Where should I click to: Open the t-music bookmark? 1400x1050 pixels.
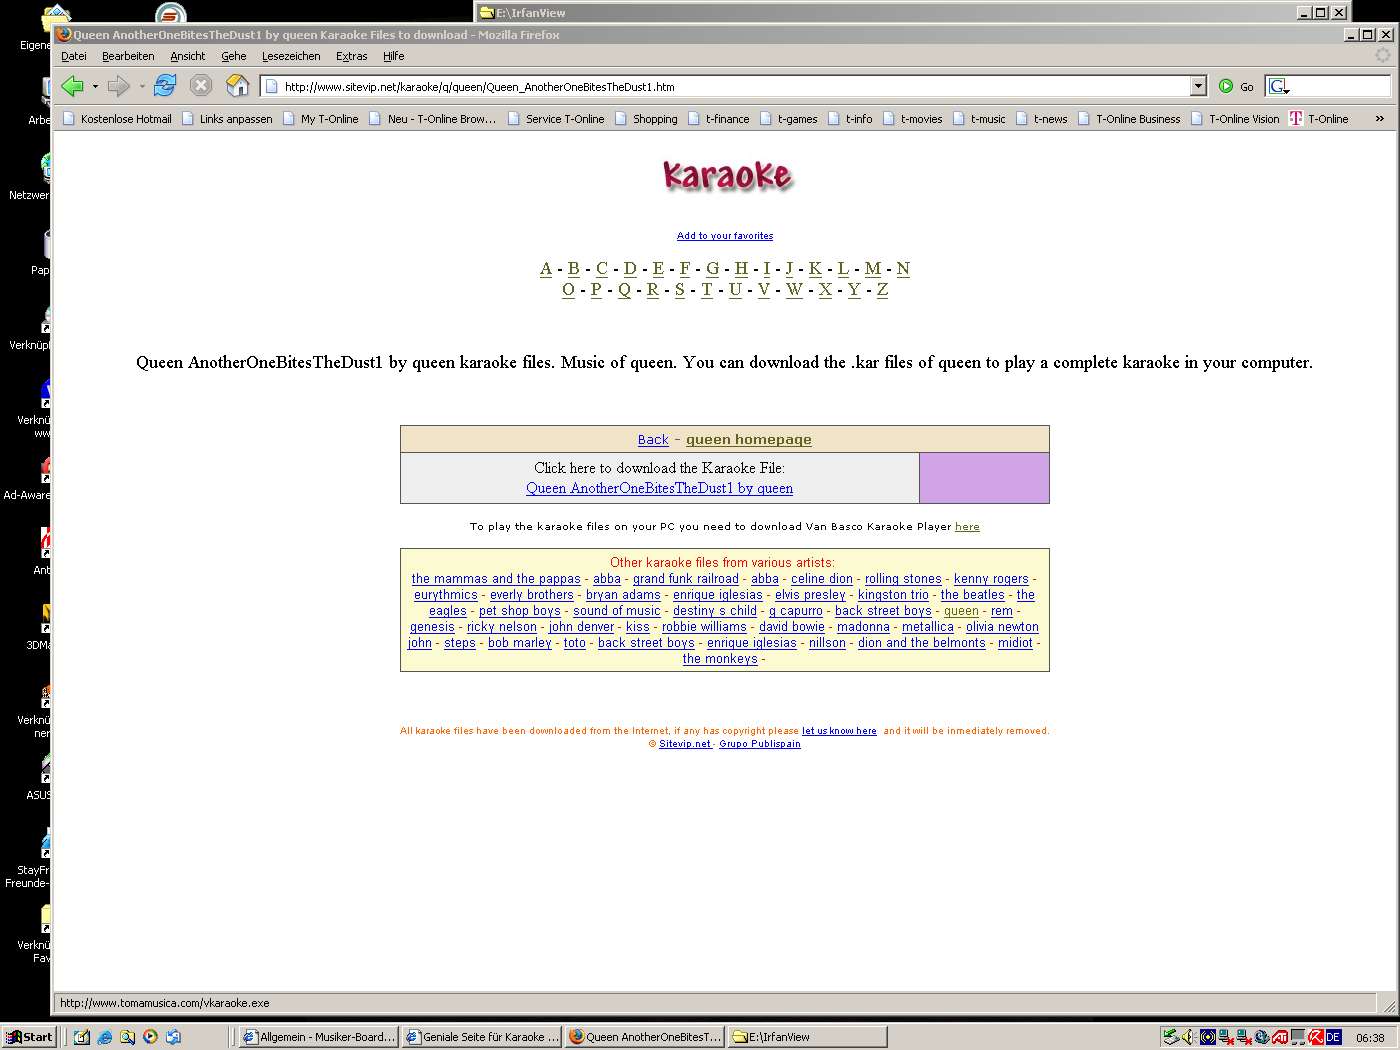tap(979, 119)
